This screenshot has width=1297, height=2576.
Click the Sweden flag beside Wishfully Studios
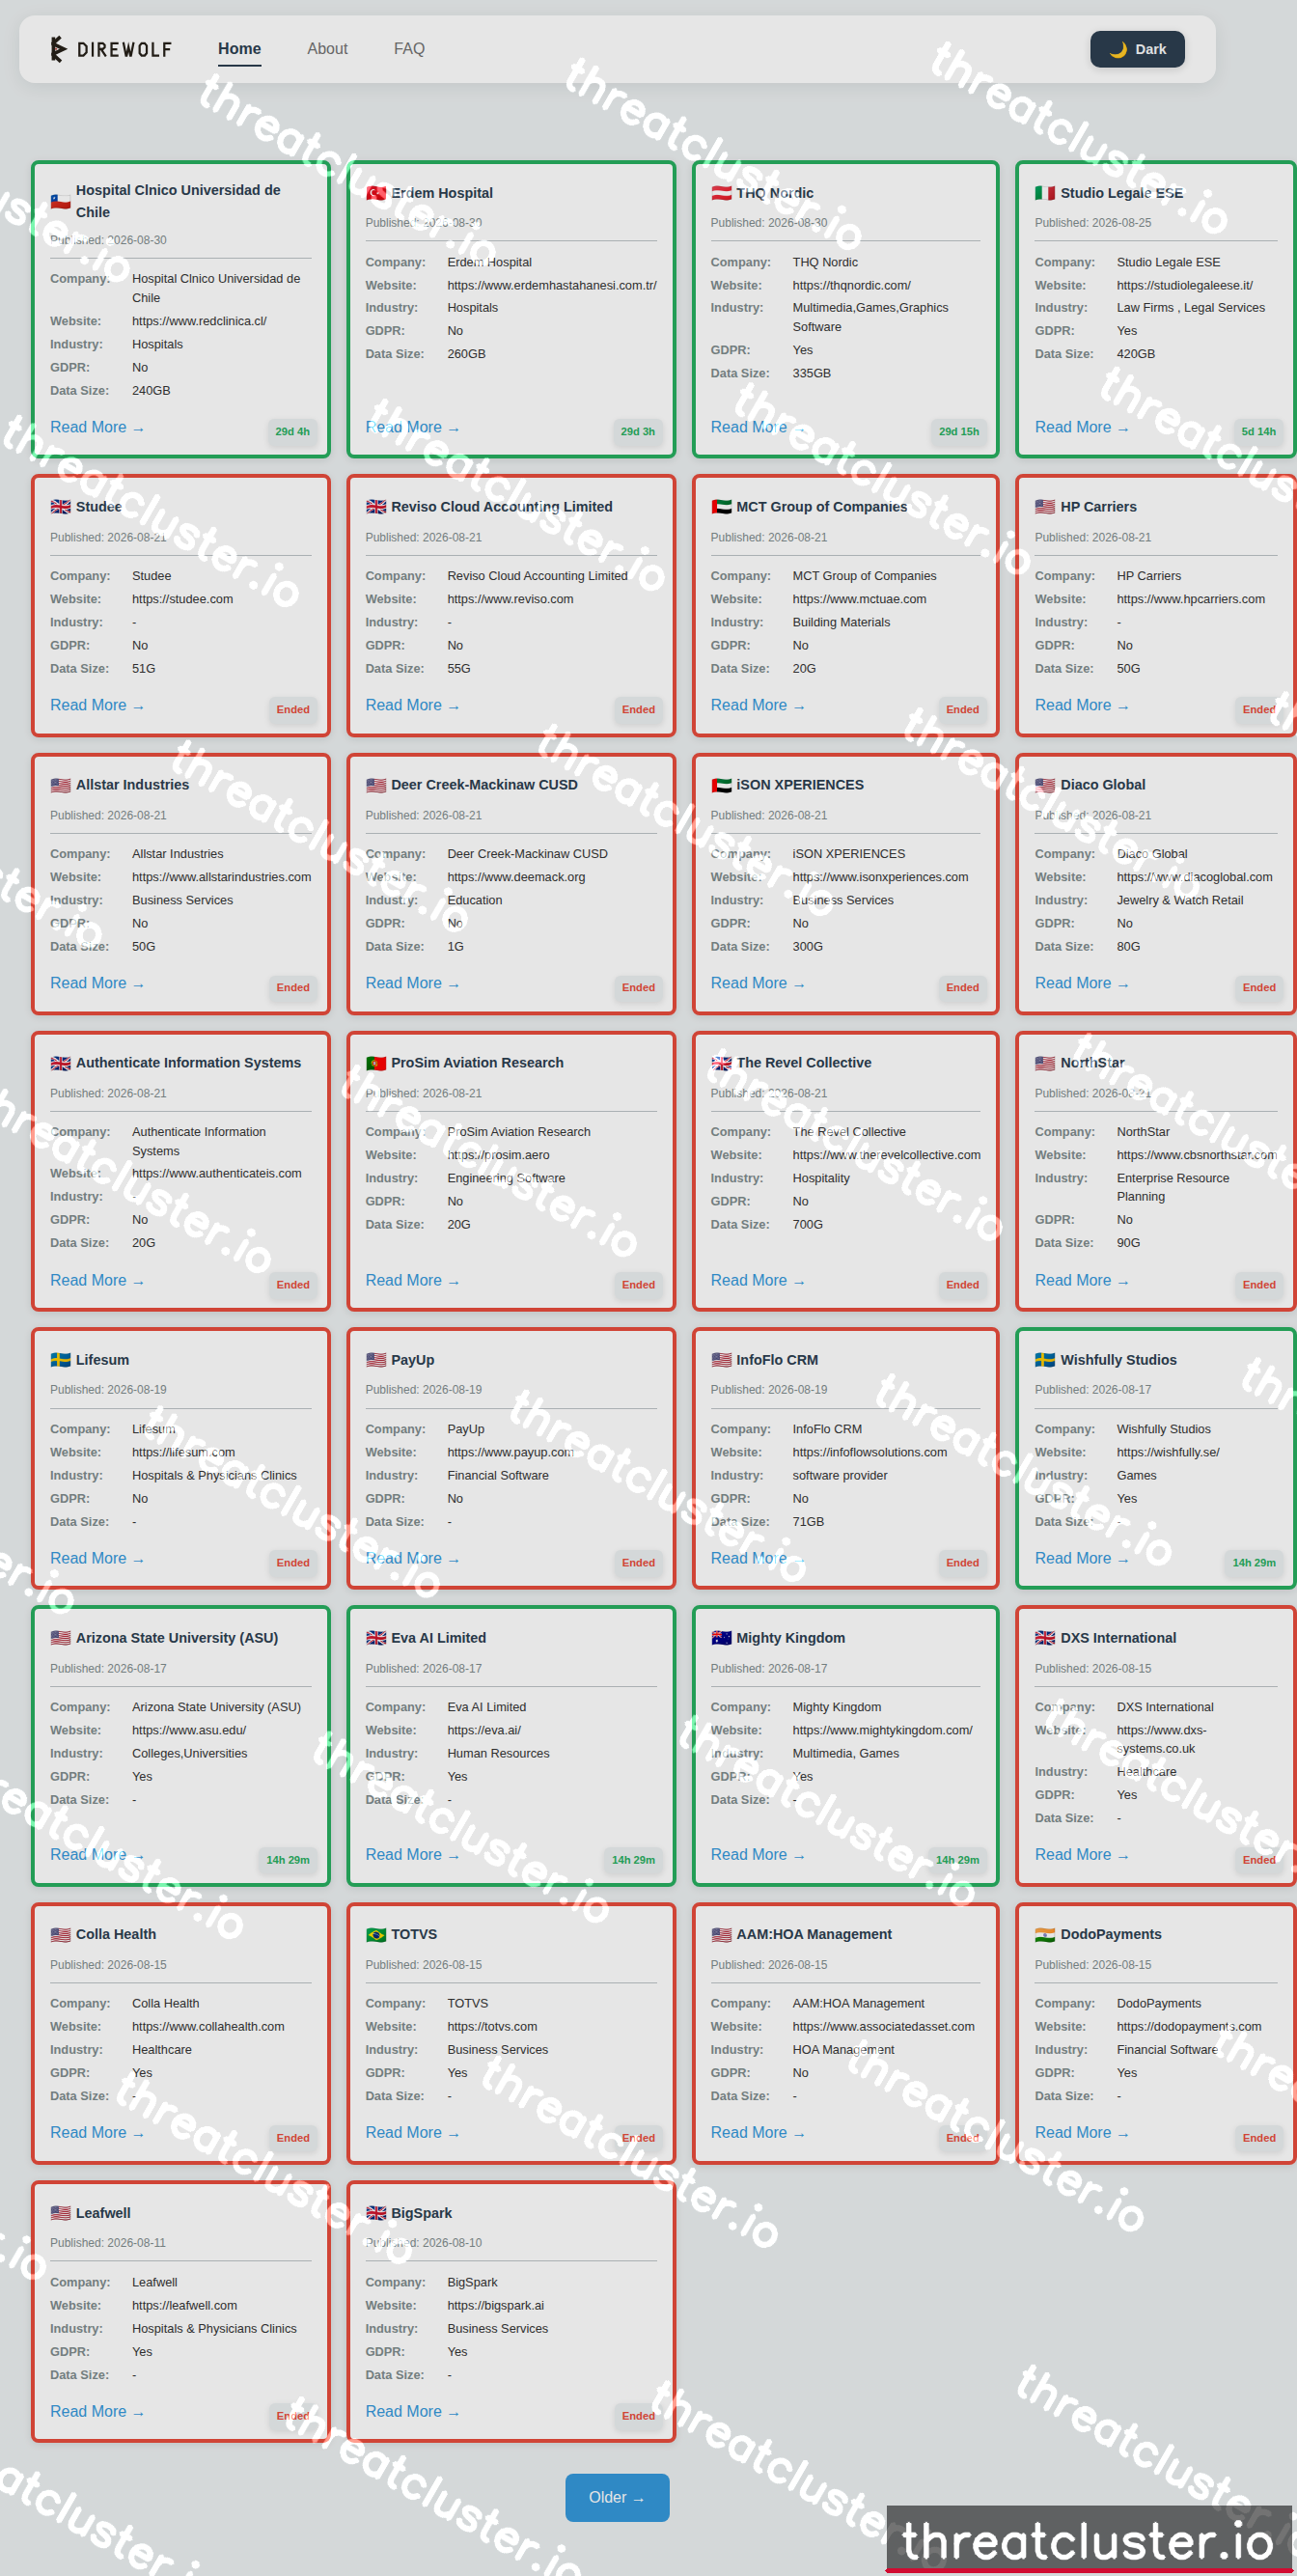point(1045,1360)
